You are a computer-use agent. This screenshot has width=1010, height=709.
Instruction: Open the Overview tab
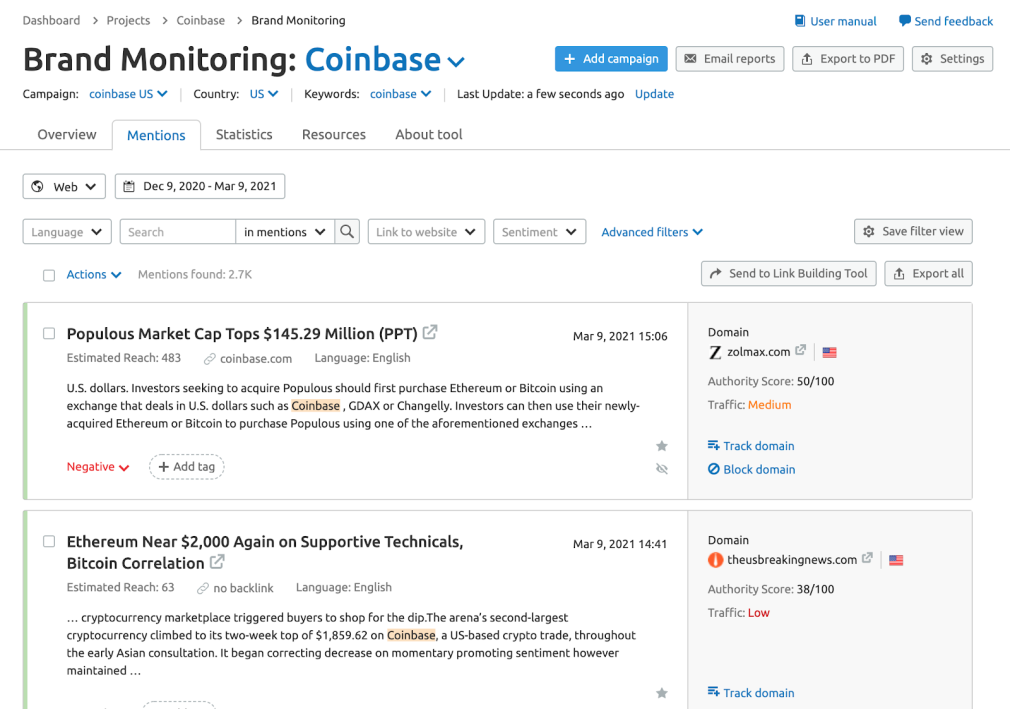click(67, 135)
